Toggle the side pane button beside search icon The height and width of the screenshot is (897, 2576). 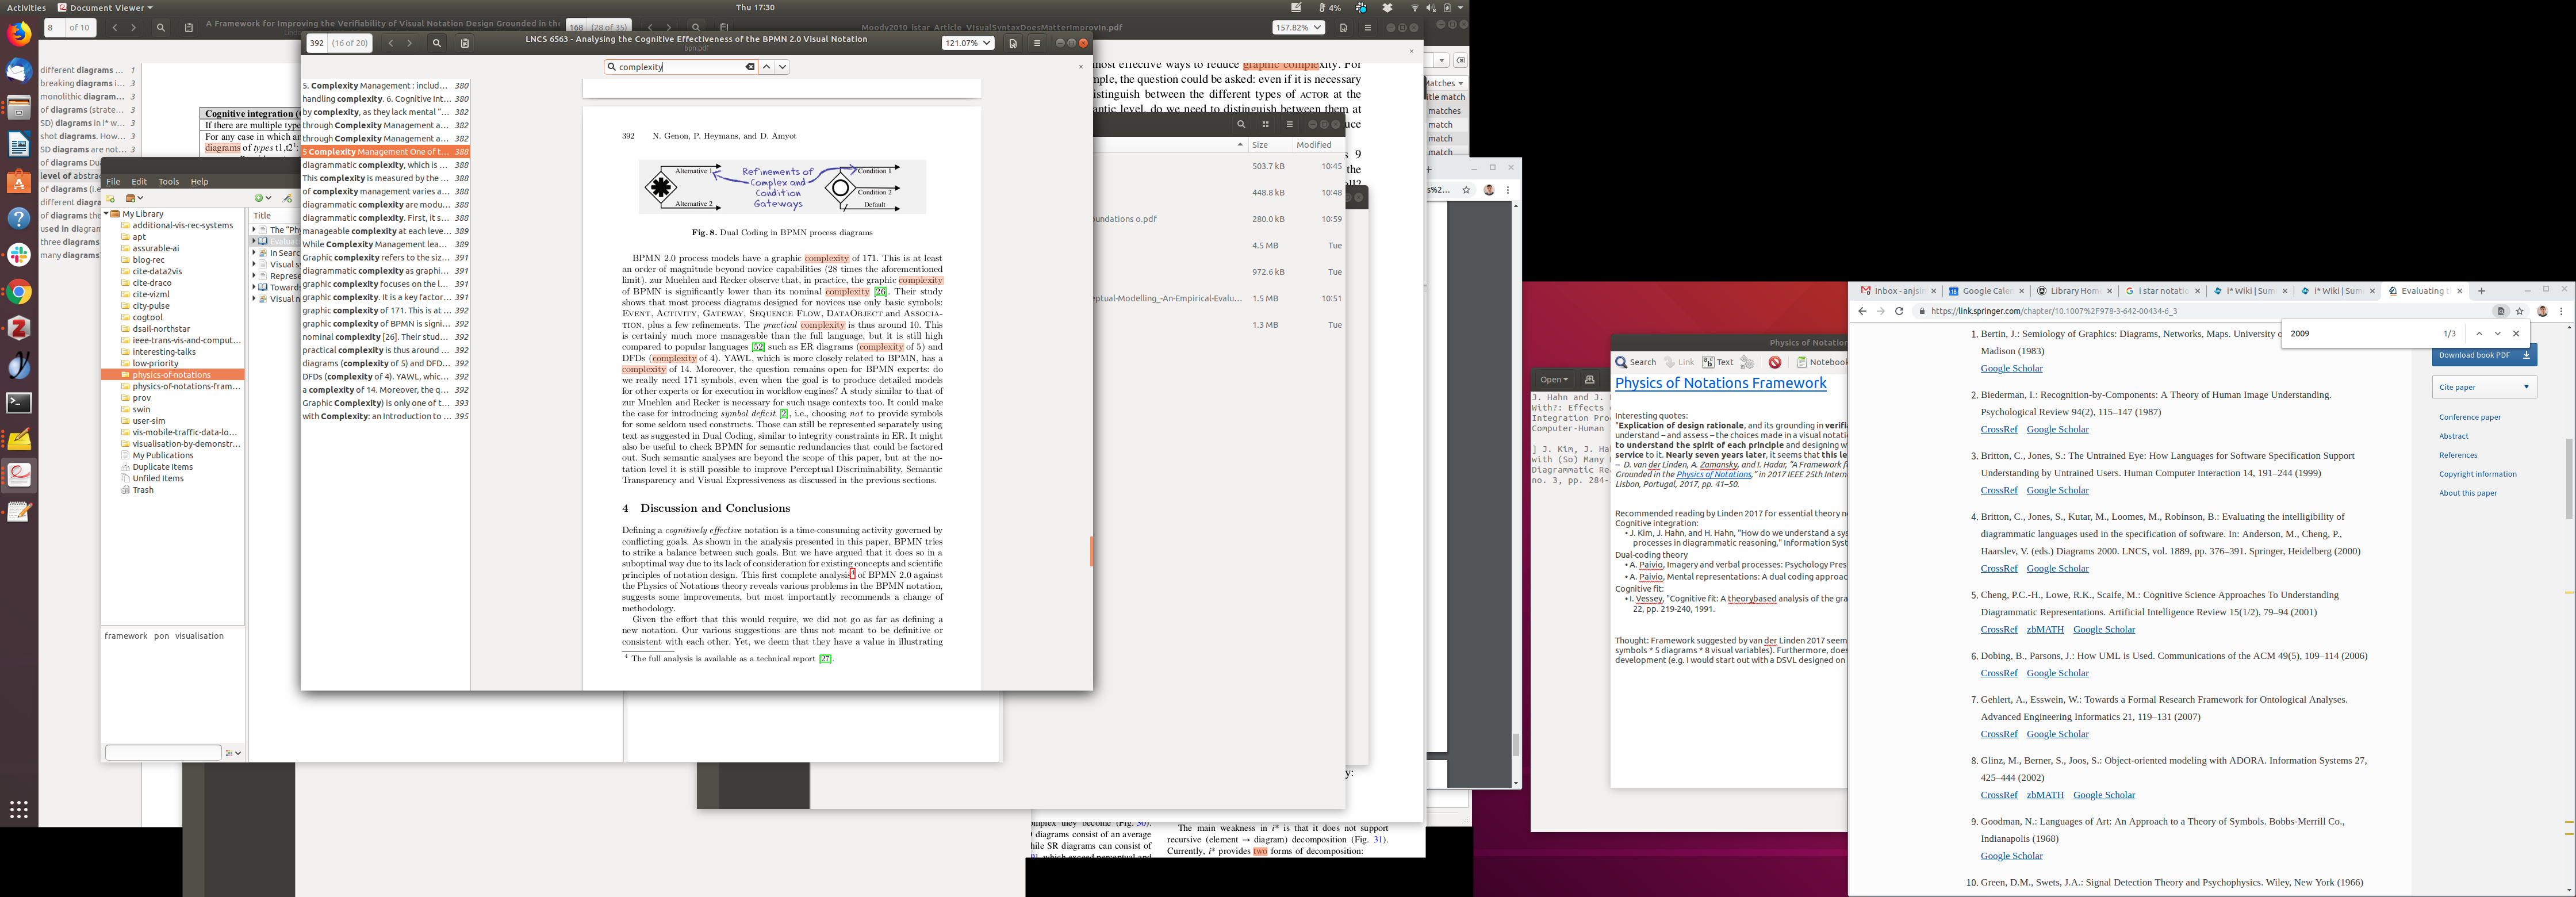464,43
